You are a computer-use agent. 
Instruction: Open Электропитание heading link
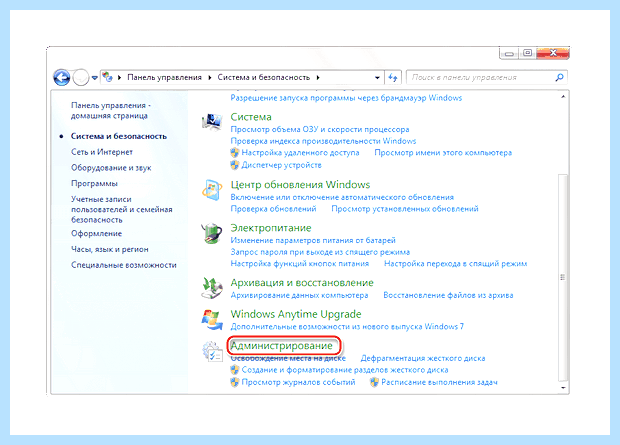click(271, 228)
